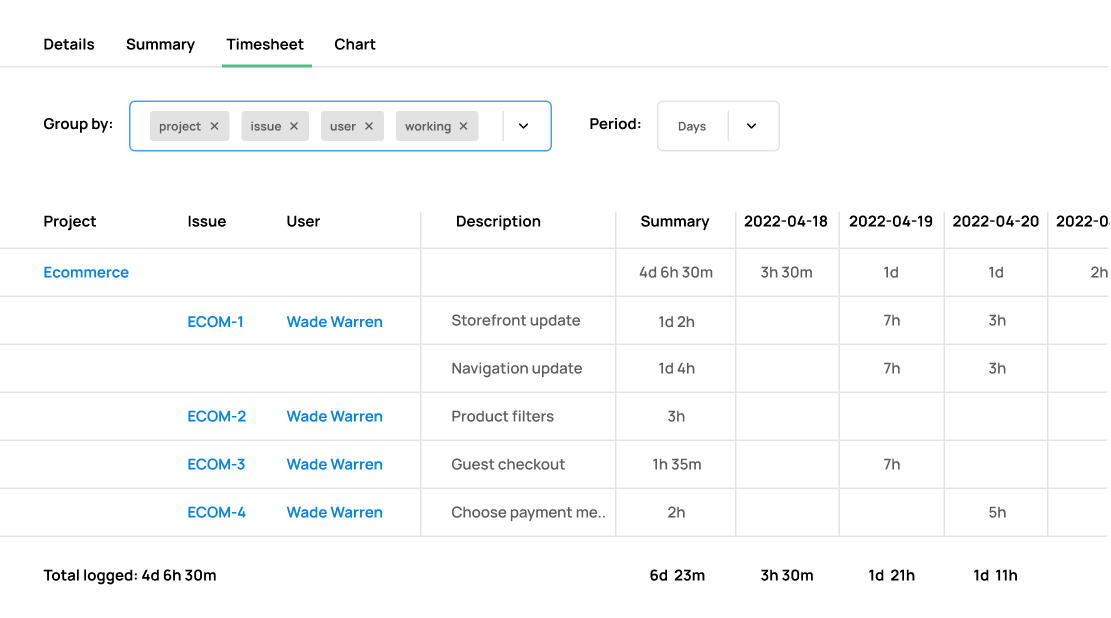This screenshot has height=618, width=1111.
Task: Expand the Period dropdown arrow
Action: click(x=751, y=126)
